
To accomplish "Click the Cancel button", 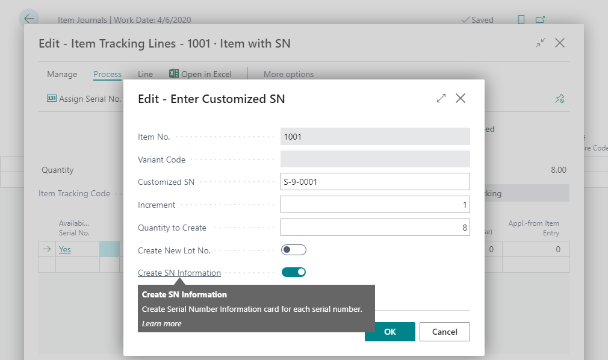I will click(x=444, y=332).
